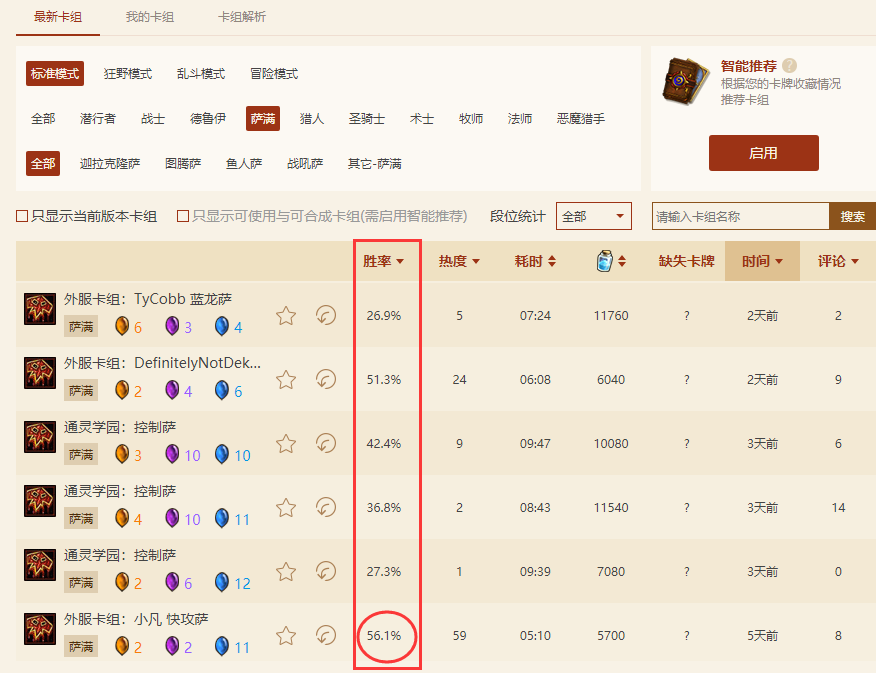Select 潜行者 class filter
The height and width of the screenshot is (673, 876).
tap(98, 118)
